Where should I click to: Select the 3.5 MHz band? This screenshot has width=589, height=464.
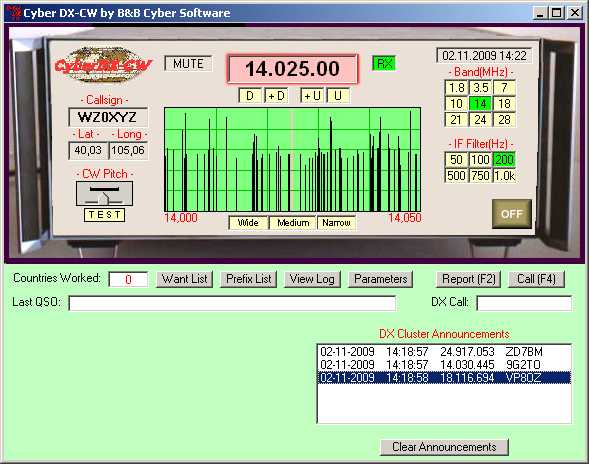tap(480, 88)
